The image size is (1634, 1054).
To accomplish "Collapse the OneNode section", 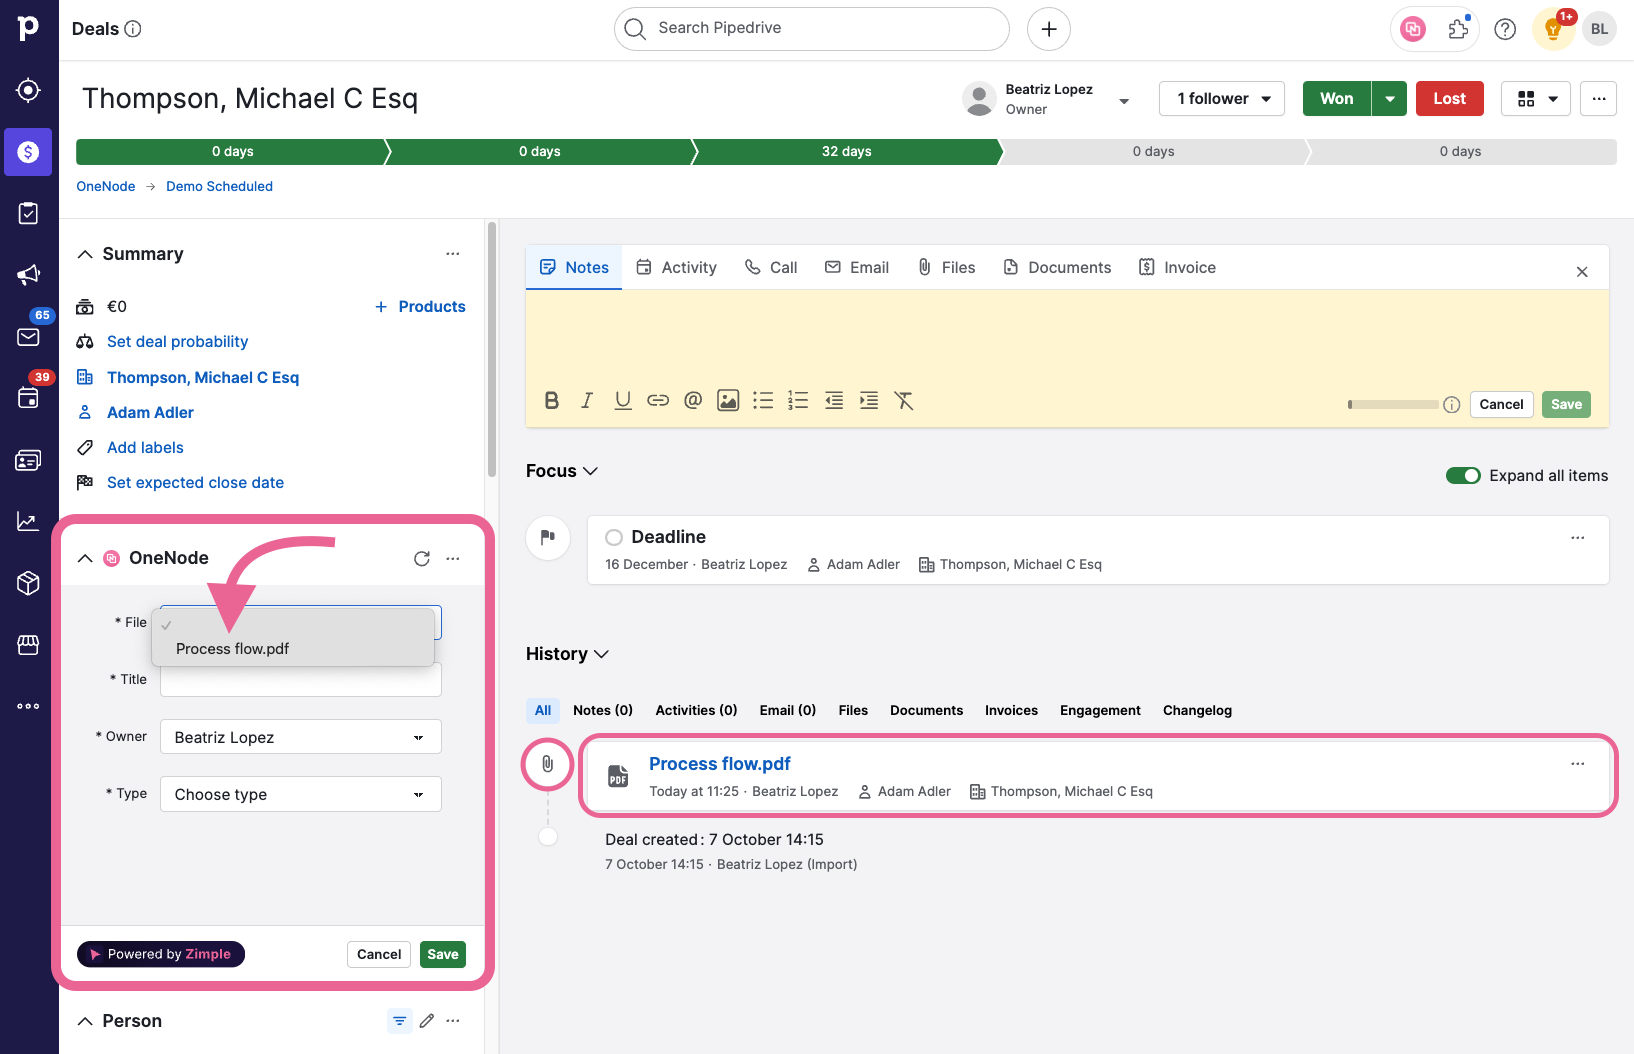I will (x=85, y=558).
